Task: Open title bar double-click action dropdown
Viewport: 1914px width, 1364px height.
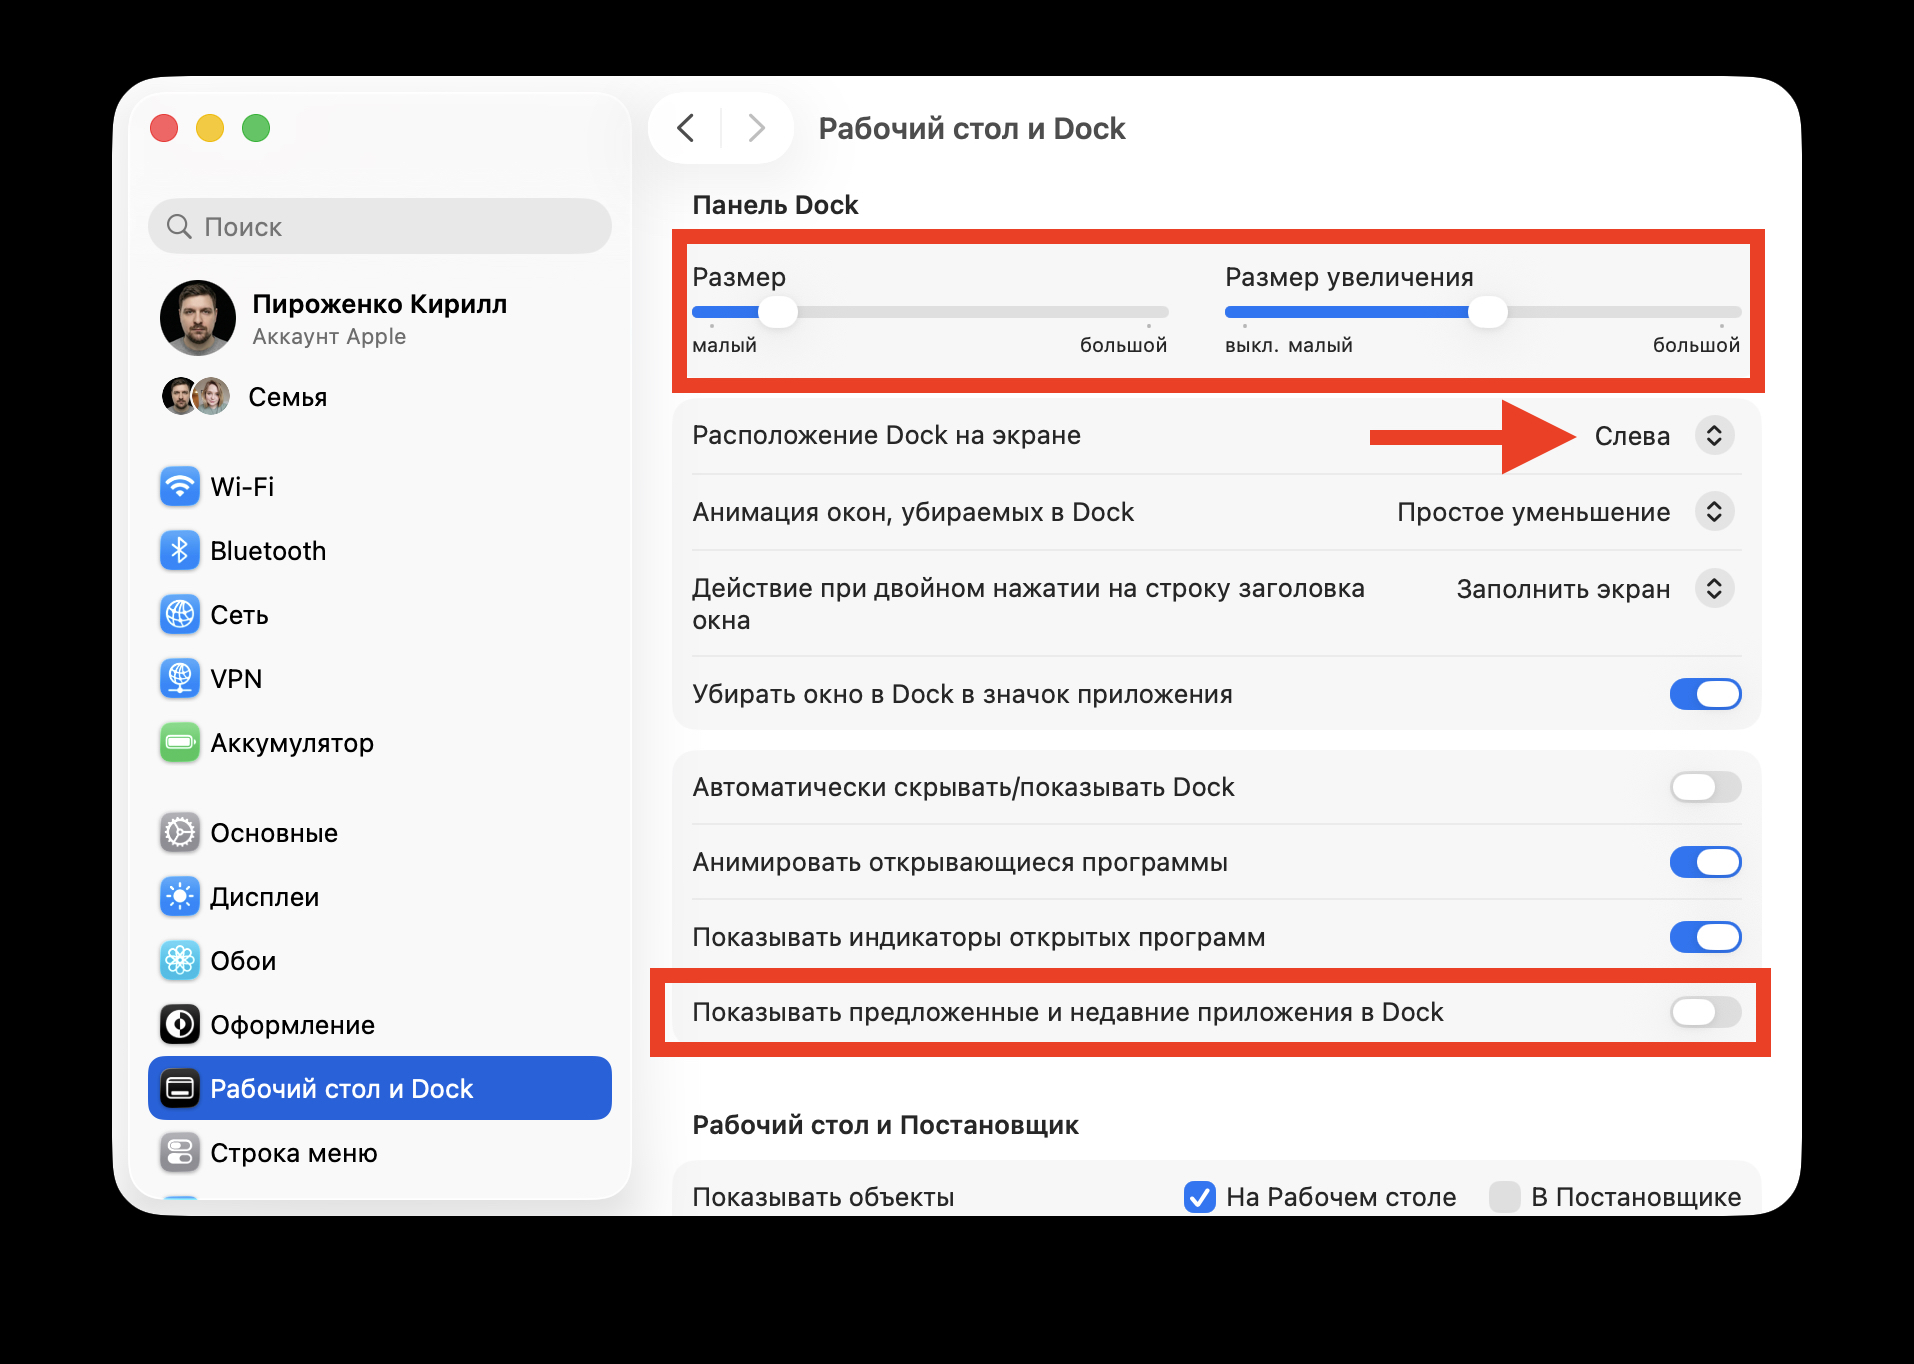Action: coord(1715,589)
